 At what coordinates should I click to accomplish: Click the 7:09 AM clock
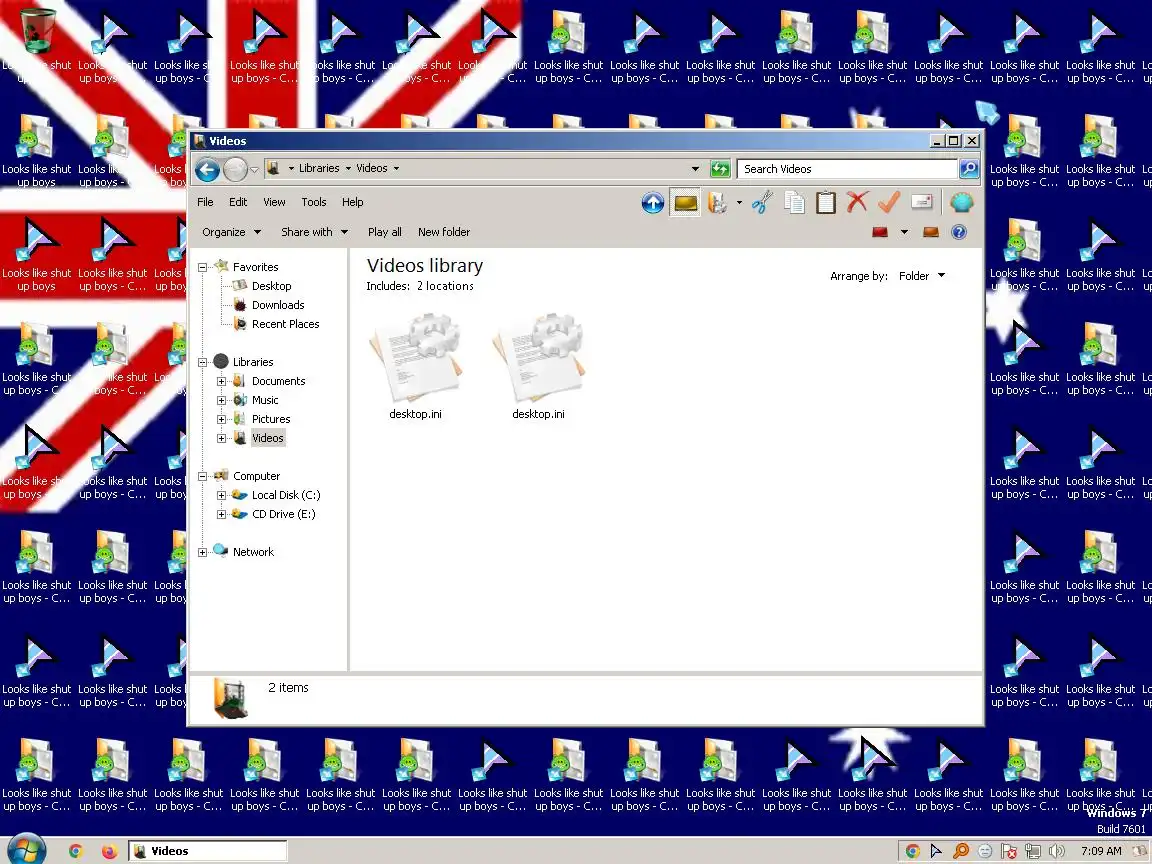tap(1101, 851)
